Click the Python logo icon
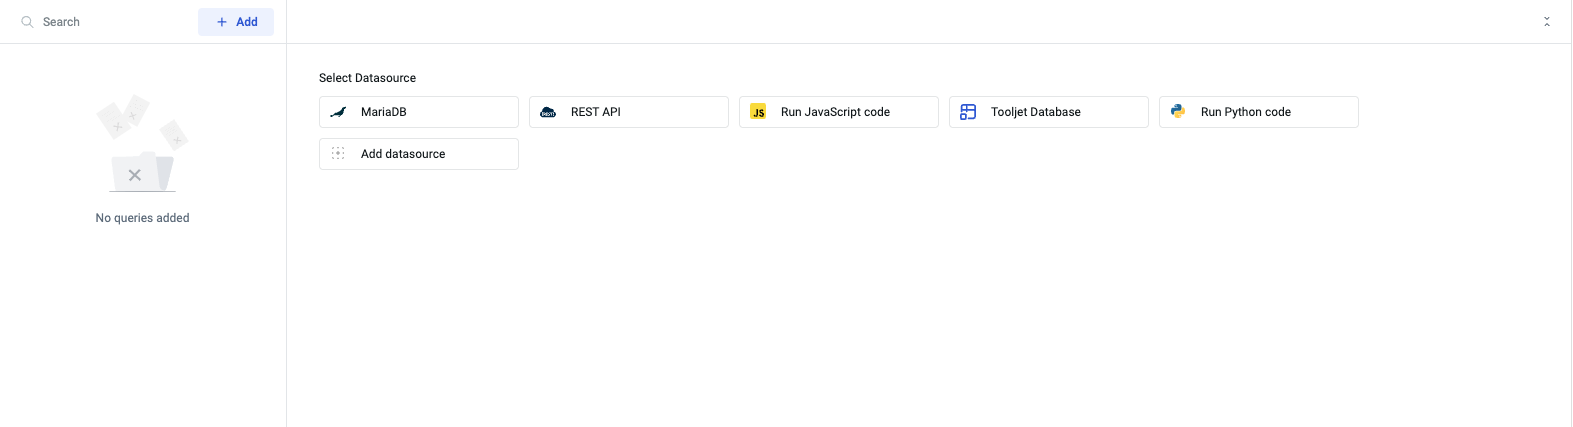Screen dimensions: 1573x427 [1178, 112]
